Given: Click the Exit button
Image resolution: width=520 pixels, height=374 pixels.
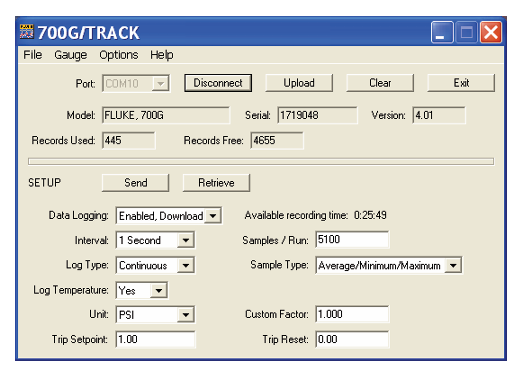Looking at the screenshot, I should pyautogui.click(x=461, y=83).
